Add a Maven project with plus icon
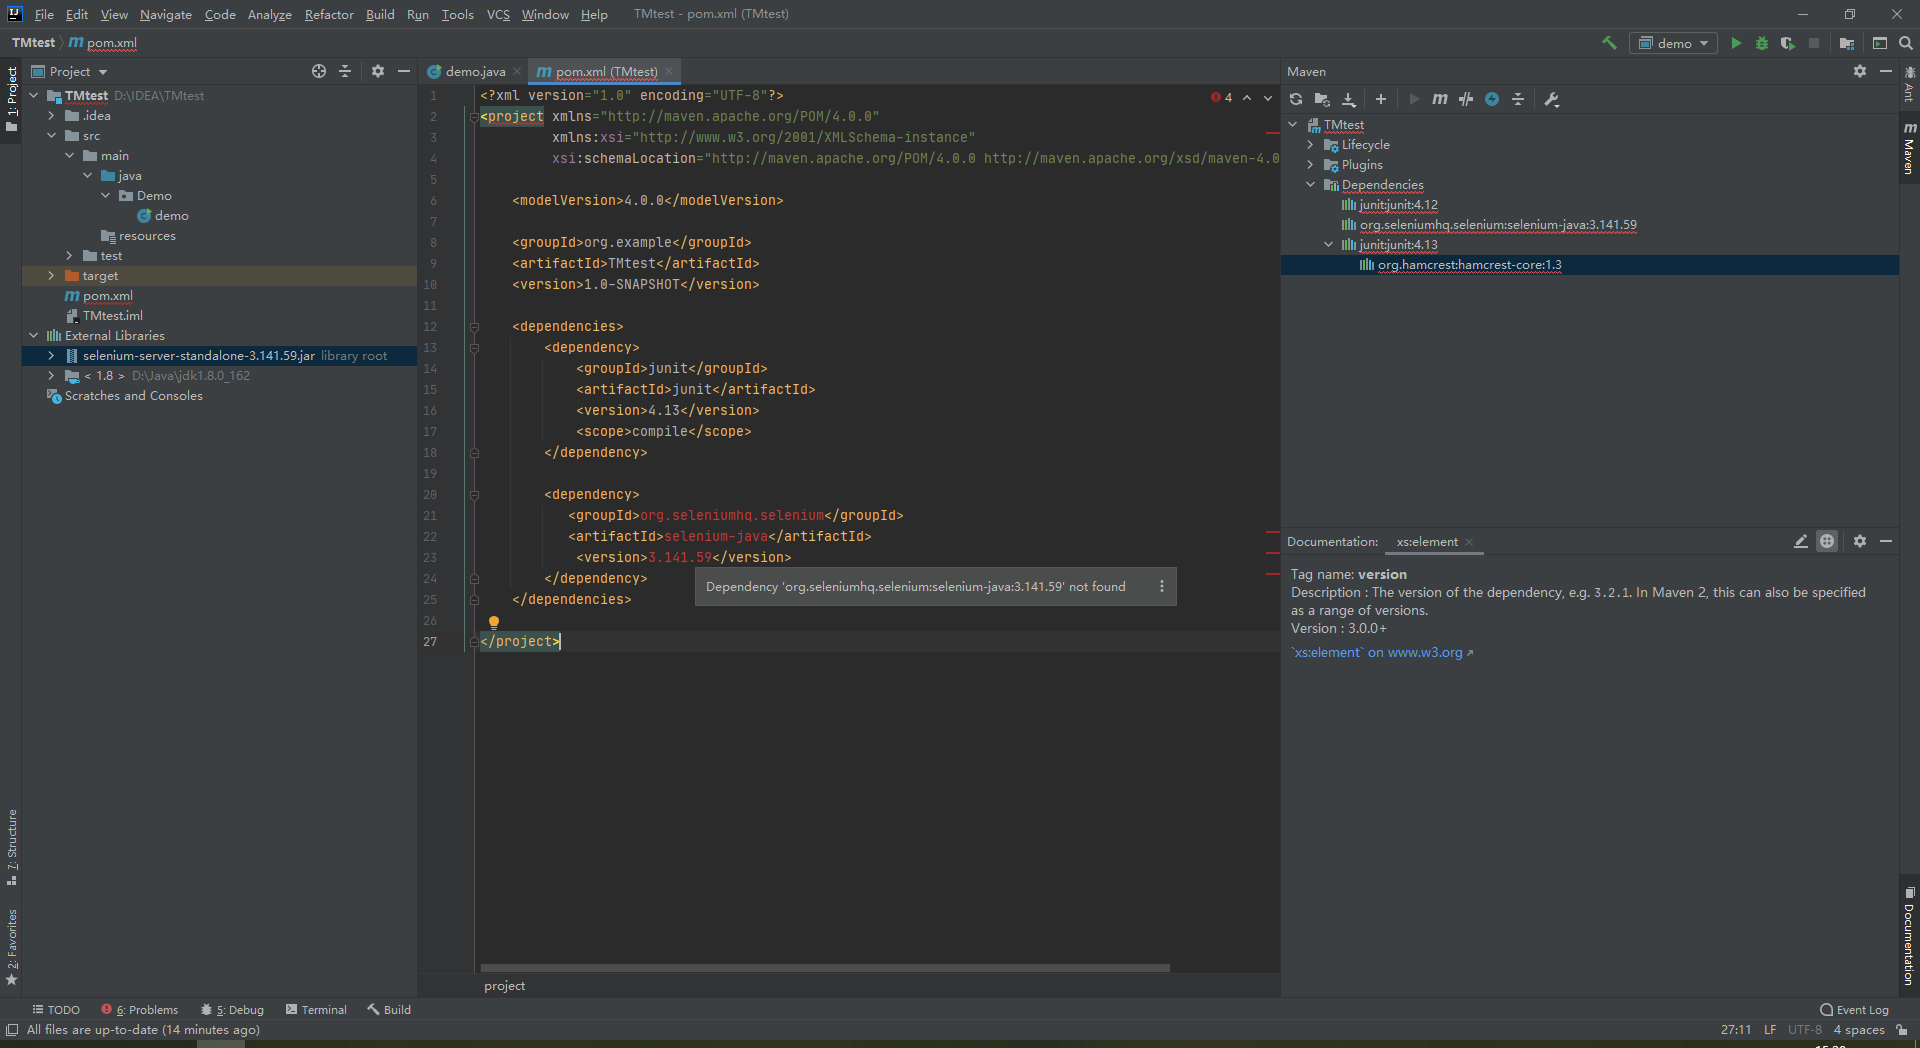Image resolution: width=1920 pixels, height=1048 pixels. click(1381, 99)
